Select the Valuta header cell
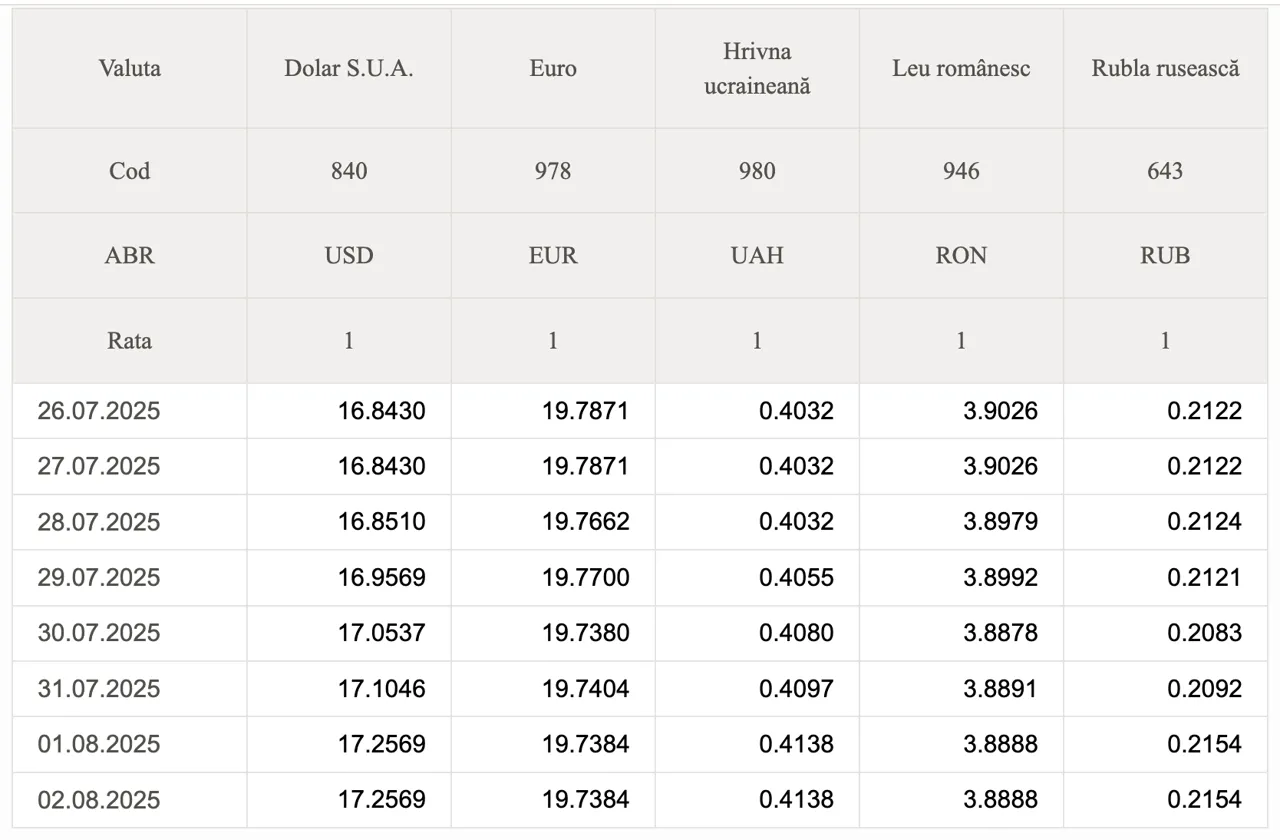The height and width of the screenshot is (840, 1280). [130, 68]
